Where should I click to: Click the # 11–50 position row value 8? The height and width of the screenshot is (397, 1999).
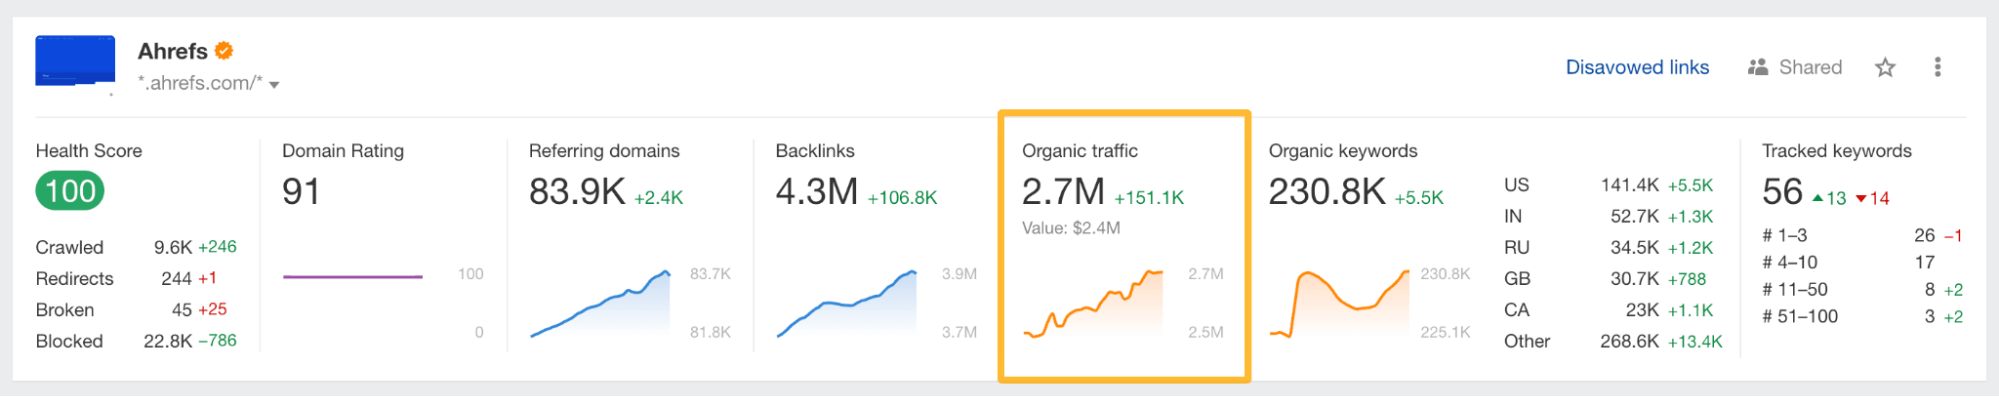coord(1929,289)
